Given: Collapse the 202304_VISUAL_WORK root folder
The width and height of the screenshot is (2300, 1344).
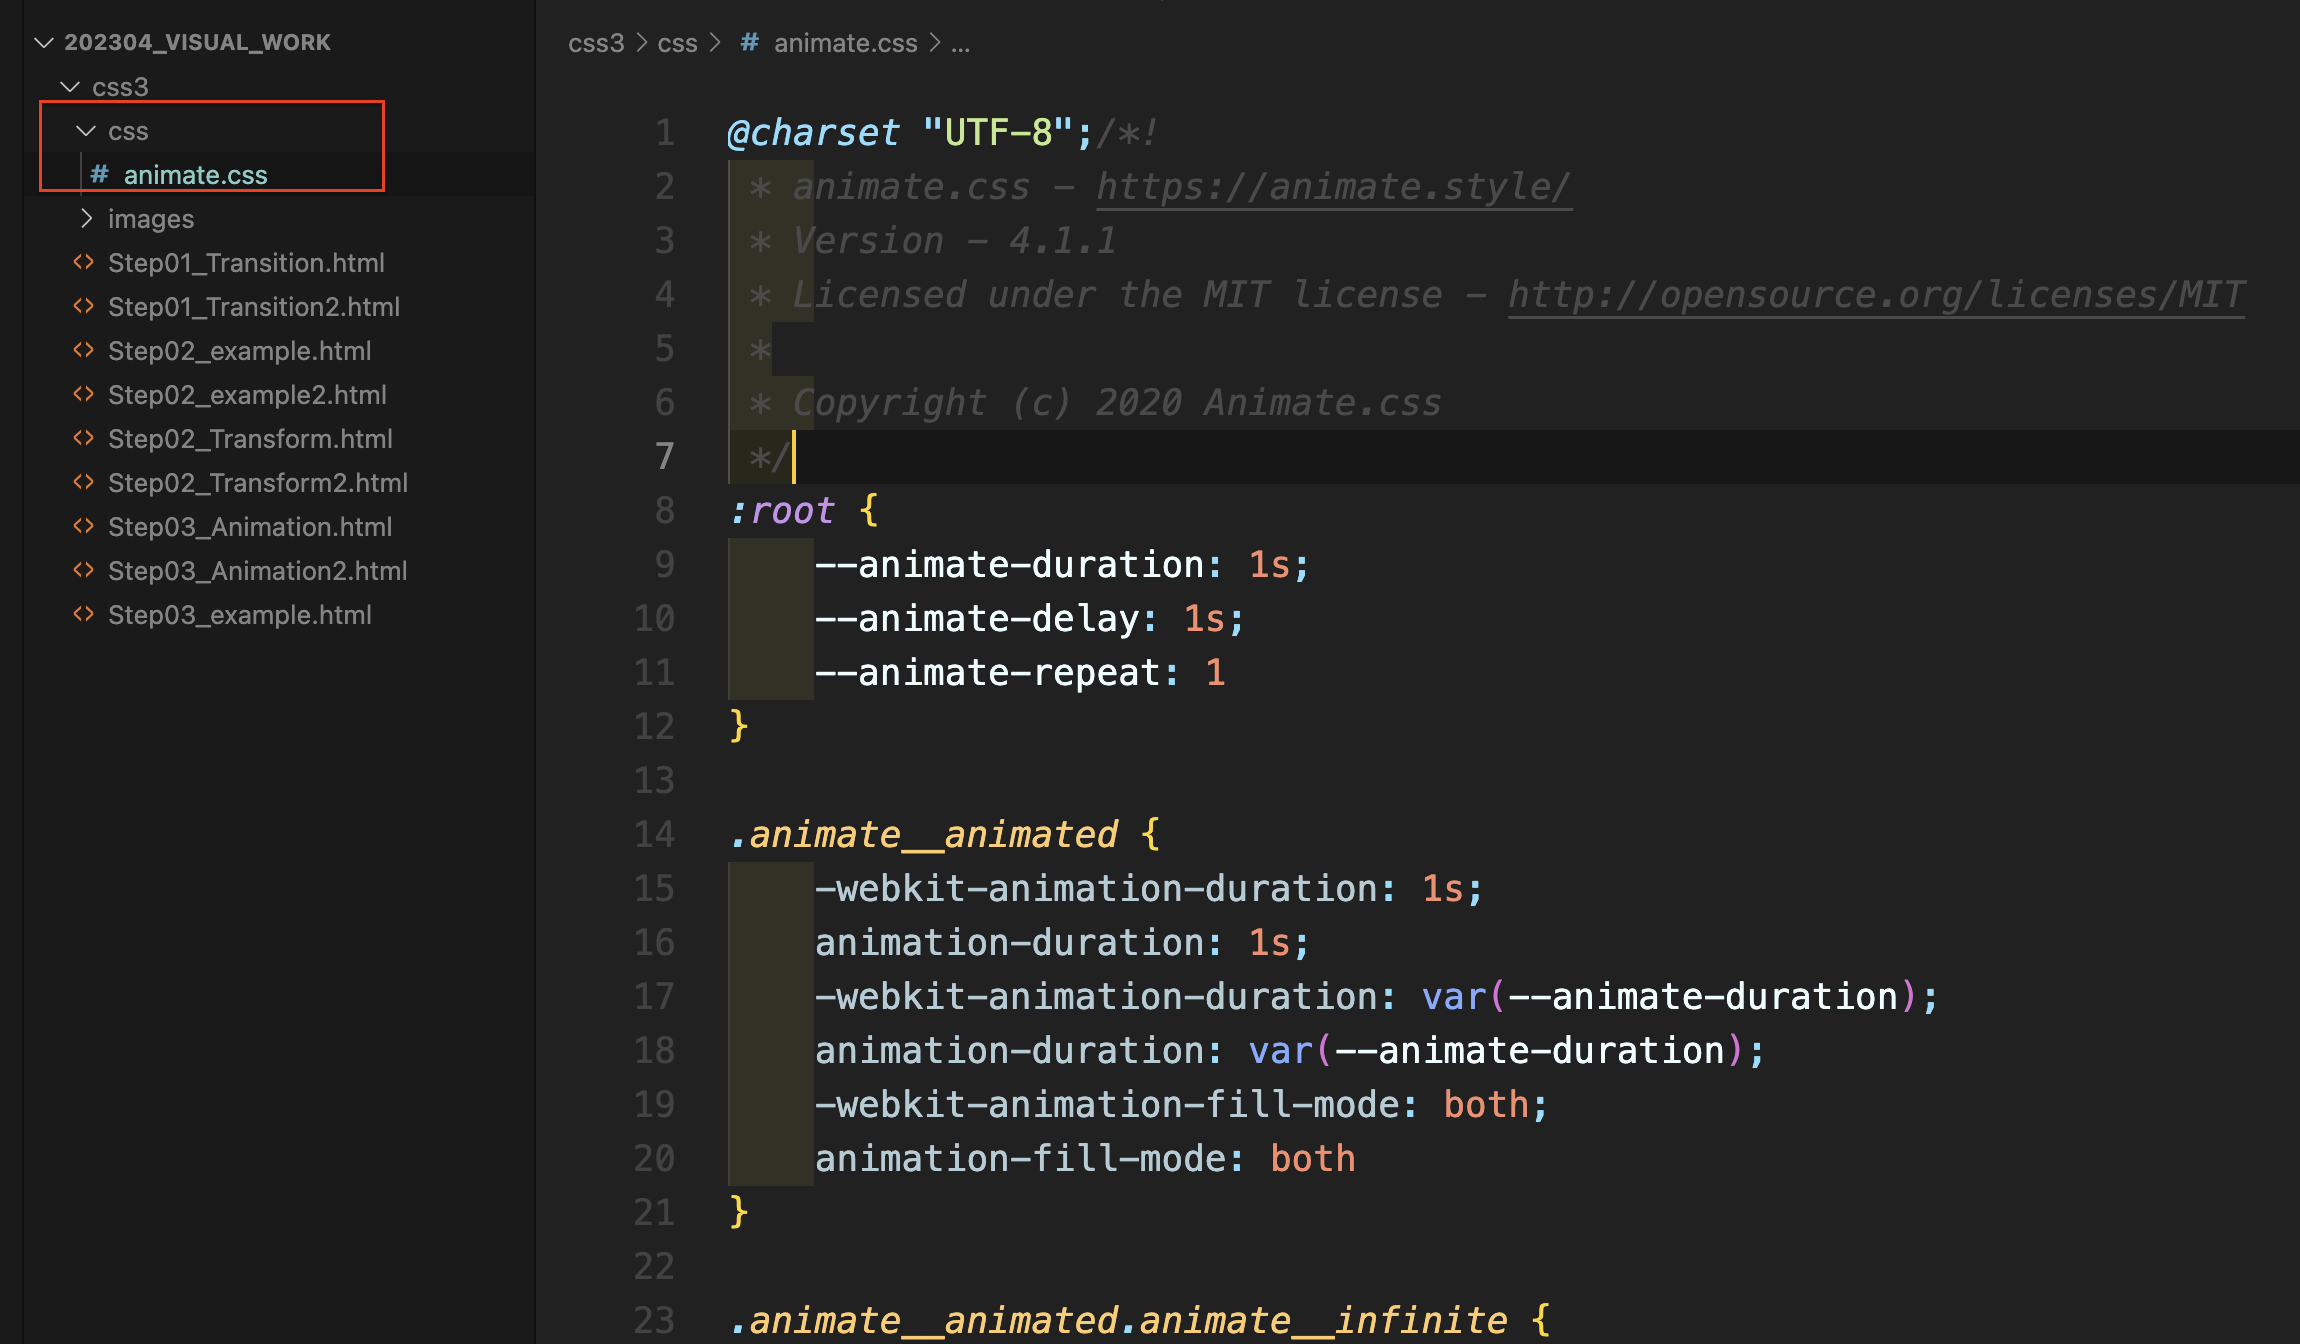Looking at the screenshot, I should (44, 43).
